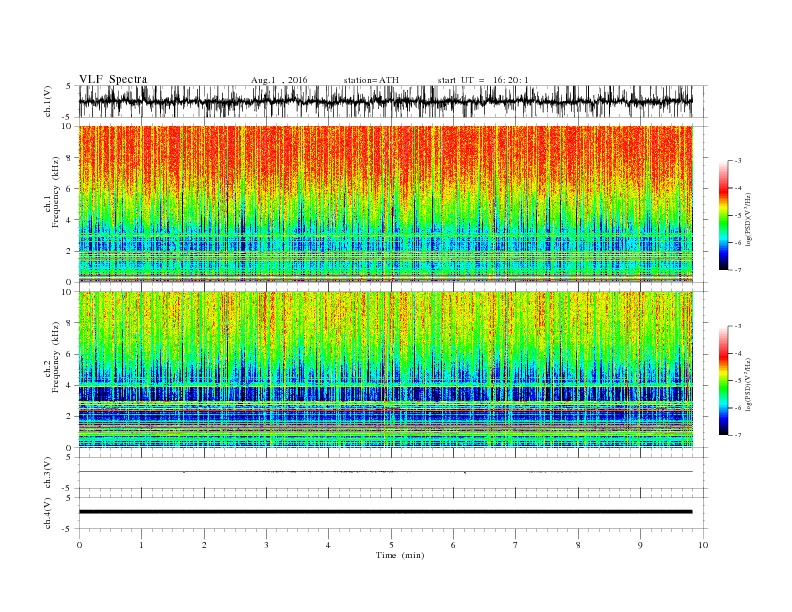Screen dimensions: 792x612
Task: Click the ch.1 "Frequency (kHz)" axis label
Action: point(56,192)
